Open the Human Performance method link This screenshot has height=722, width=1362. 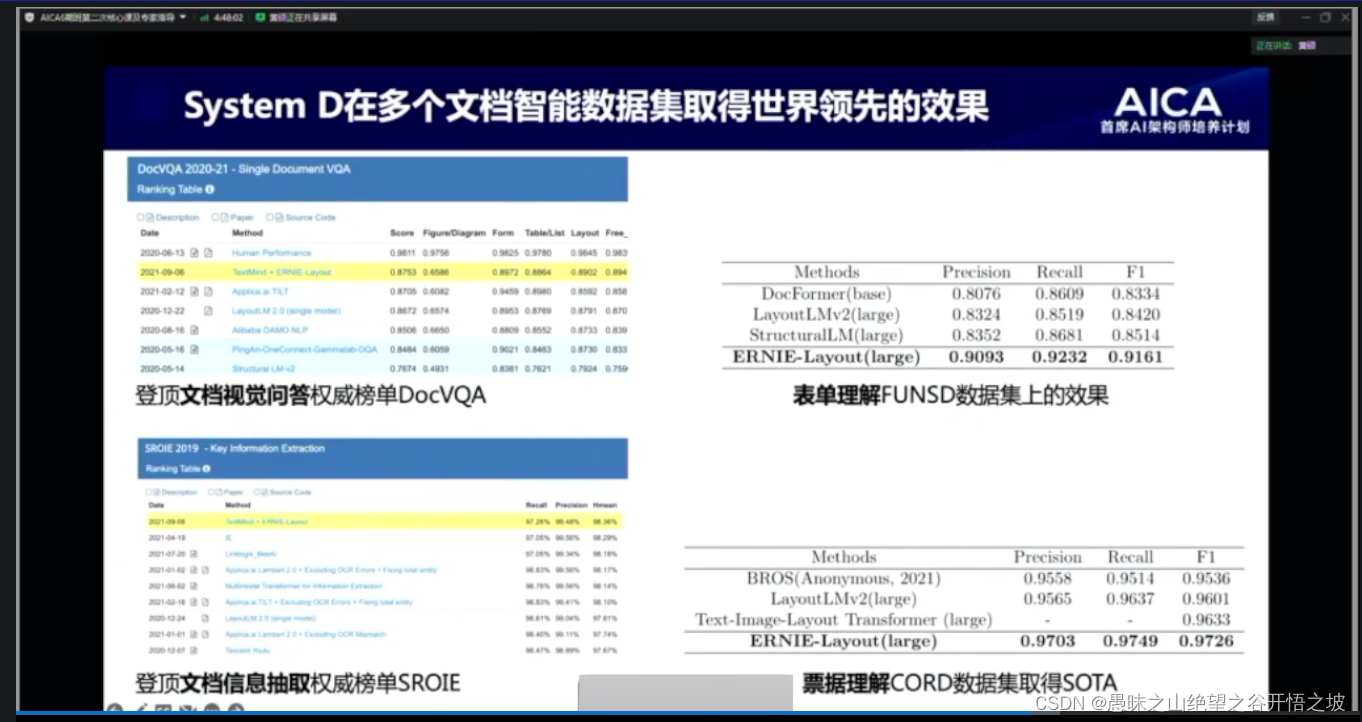coord(271,253)
